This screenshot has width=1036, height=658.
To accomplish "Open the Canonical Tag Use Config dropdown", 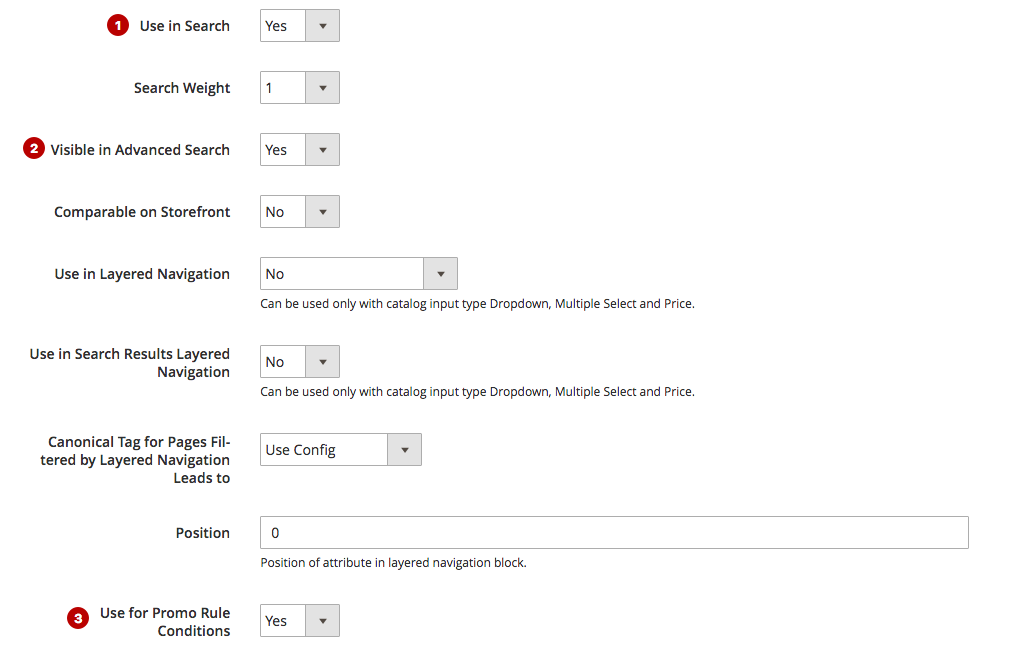I will click(340, 450).
